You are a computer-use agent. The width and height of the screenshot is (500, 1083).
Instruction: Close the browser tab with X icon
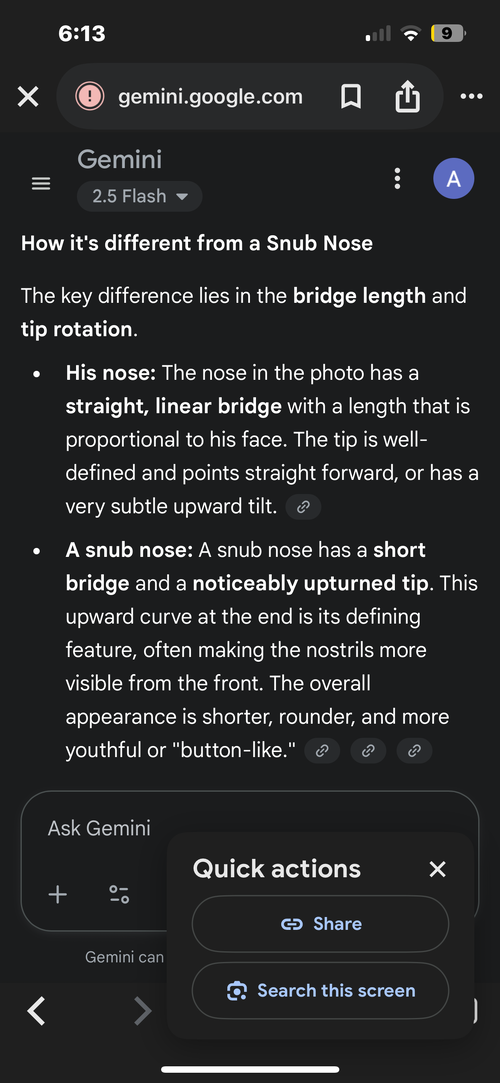[28, 97]
